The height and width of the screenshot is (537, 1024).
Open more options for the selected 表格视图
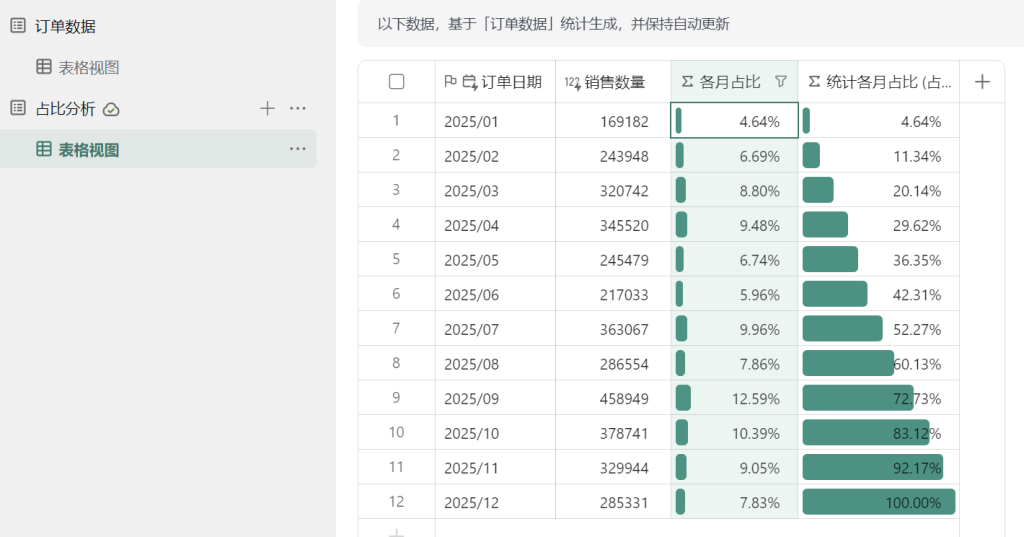[x=298, y=149]
